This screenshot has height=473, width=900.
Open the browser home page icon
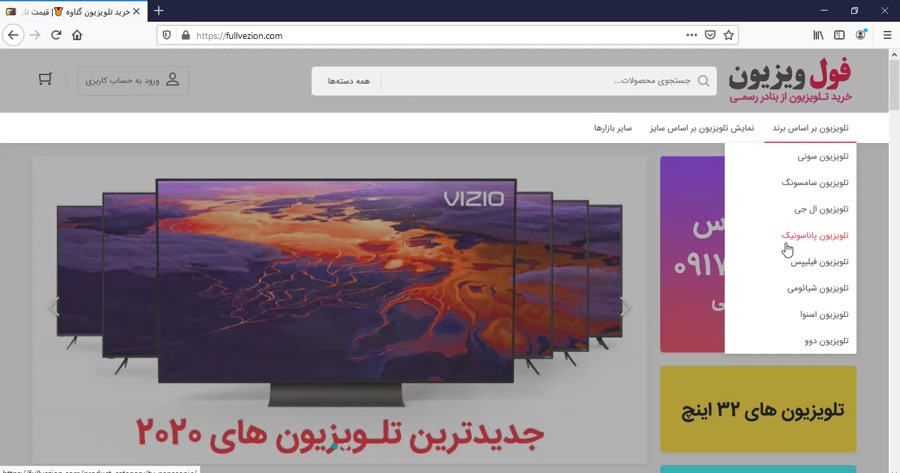[x=77, y=35]
